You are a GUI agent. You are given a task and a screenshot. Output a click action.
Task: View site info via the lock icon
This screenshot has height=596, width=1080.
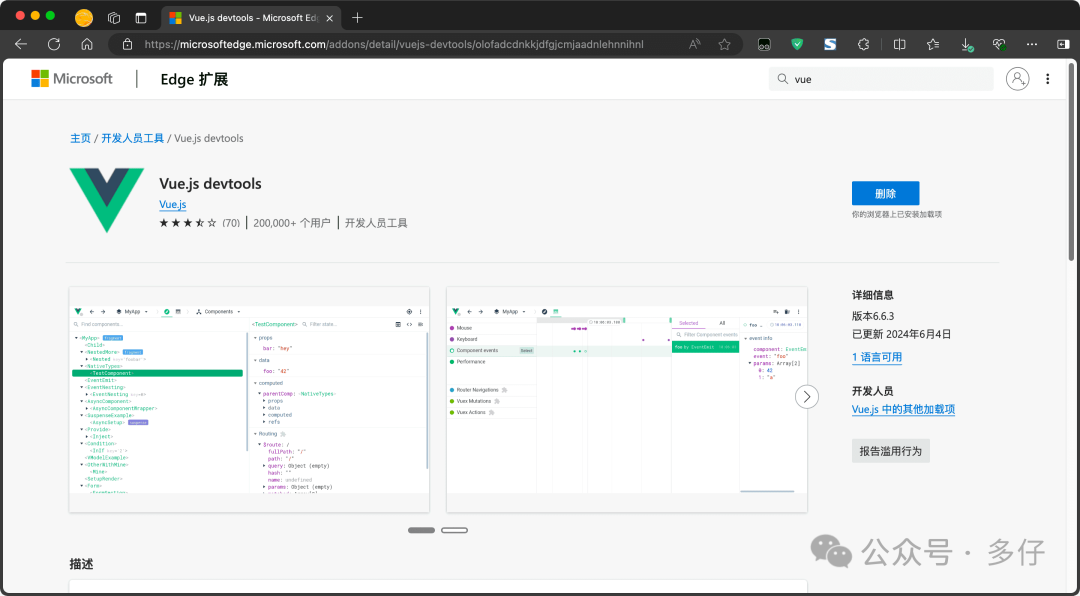(127, 44)
